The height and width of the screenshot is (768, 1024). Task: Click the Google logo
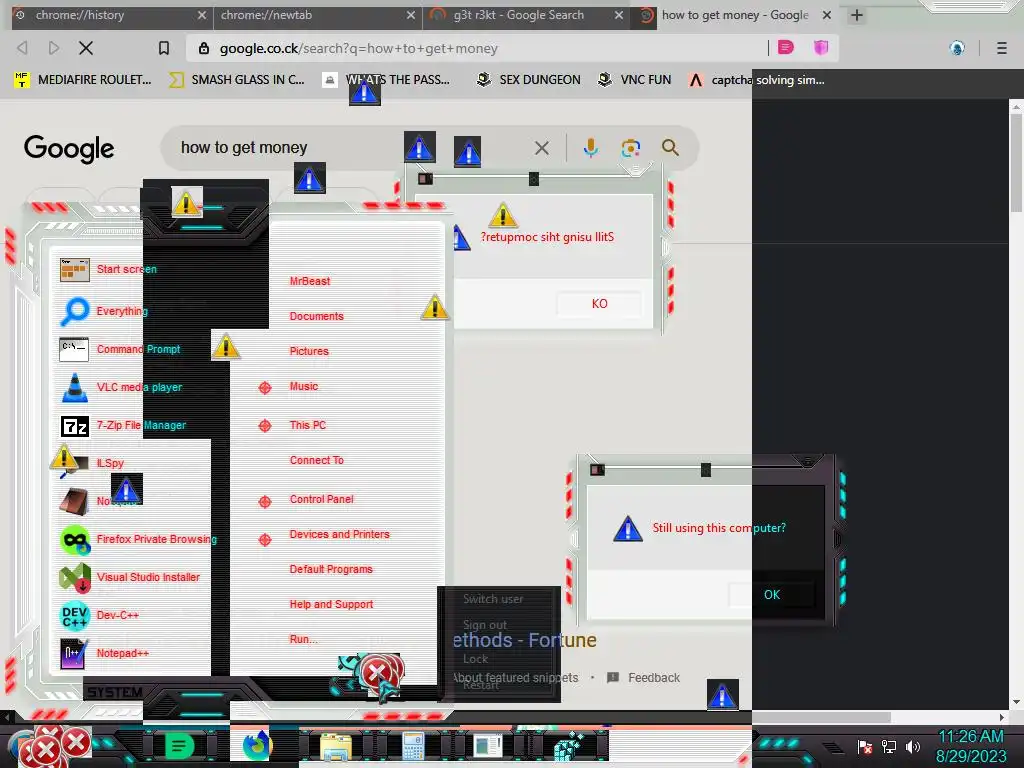[x=69, y=149]
